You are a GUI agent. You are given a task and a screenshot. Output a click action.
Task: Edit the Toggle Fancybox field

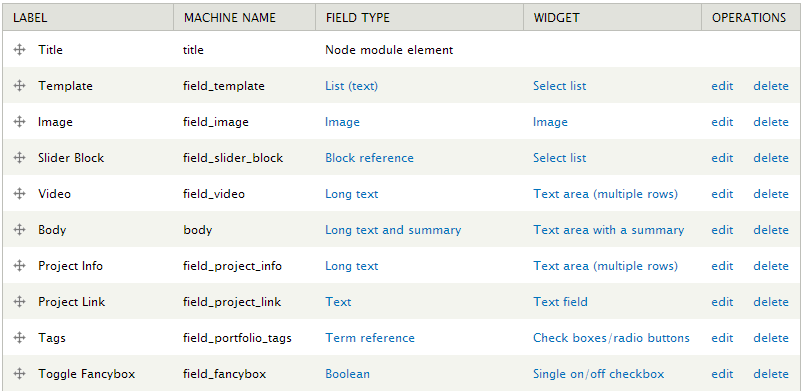pyautogui.click(x=722, y=374)
